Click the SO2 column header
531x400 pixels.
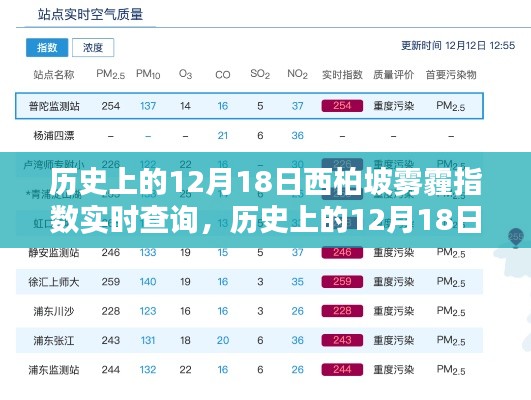pos(260,74)
